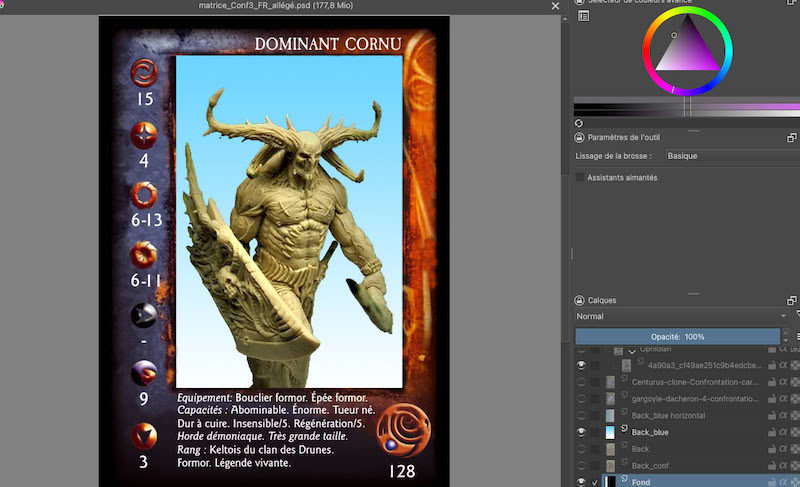
Task: Click the lock icon on Back_conf layer
Action: pyautogui.click(x=771, y=466)
